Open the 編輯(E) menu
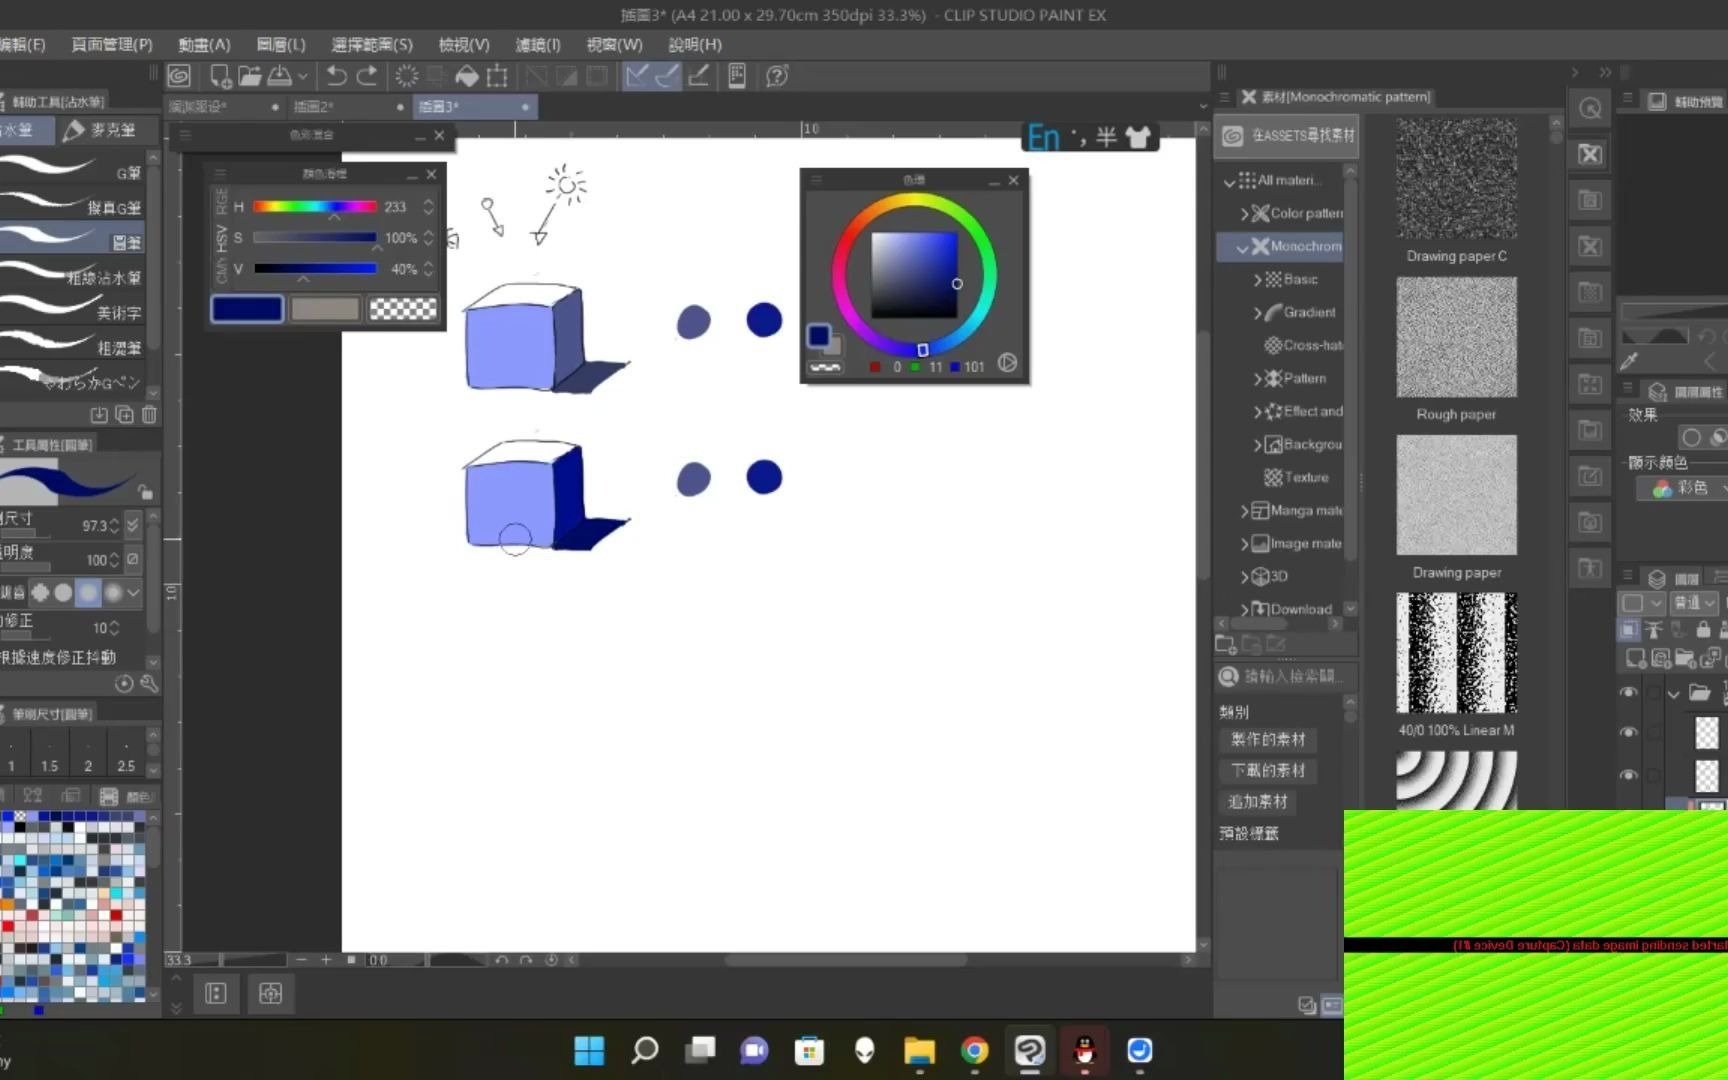The width and height of the screenshot is (1728, 1080). coord(22,44)
